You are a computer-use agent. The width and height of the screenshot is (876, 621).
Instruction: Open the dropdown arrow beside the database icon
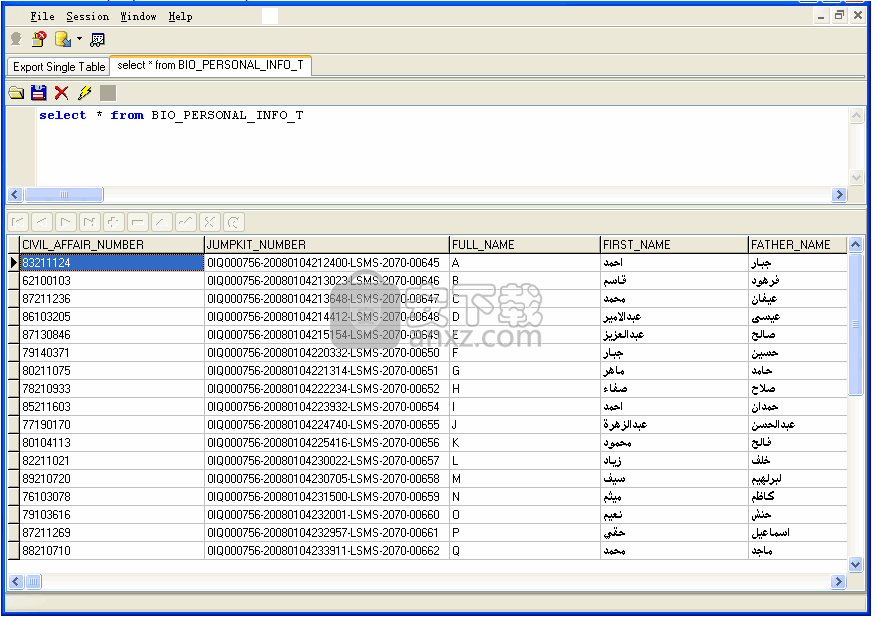(x=79, y=39)
